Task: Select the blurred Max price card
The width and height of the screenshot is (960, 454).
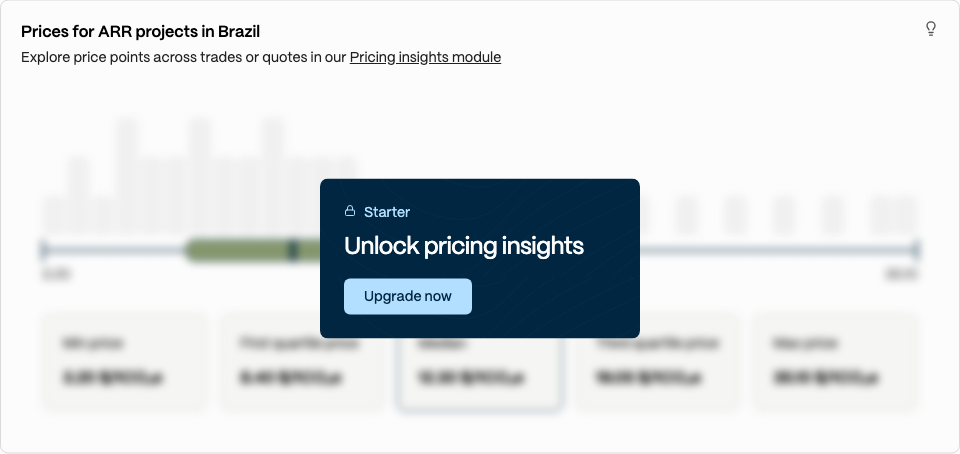Action: tap(835, 362)
